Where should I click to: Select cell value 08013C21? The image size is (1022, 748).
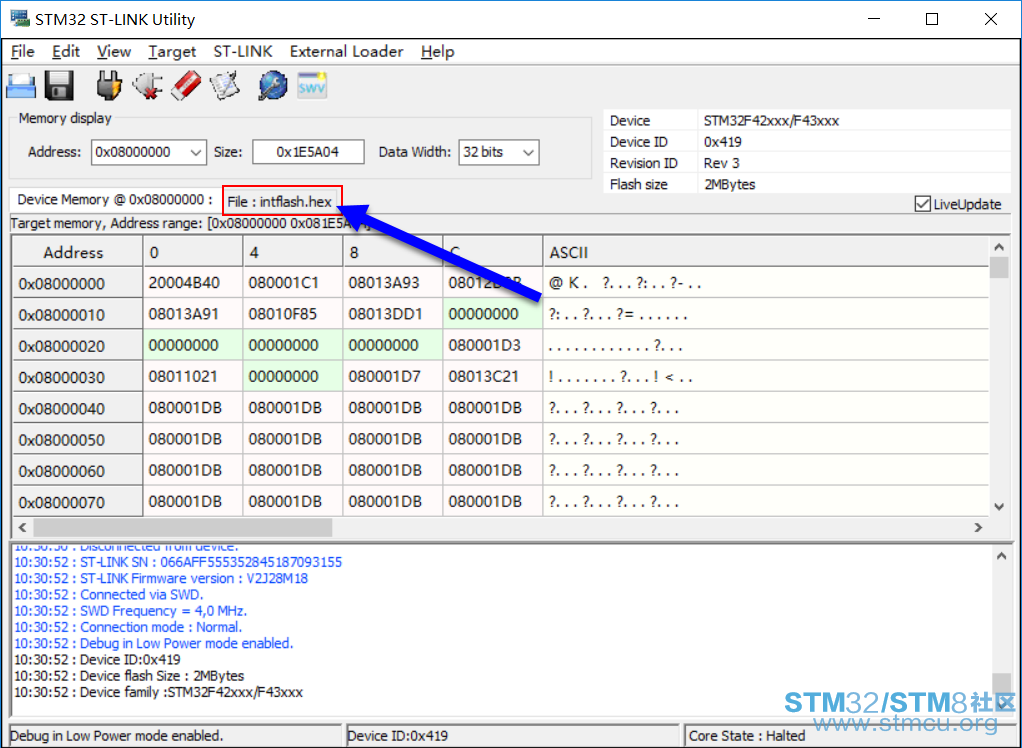tap(493, 377)
